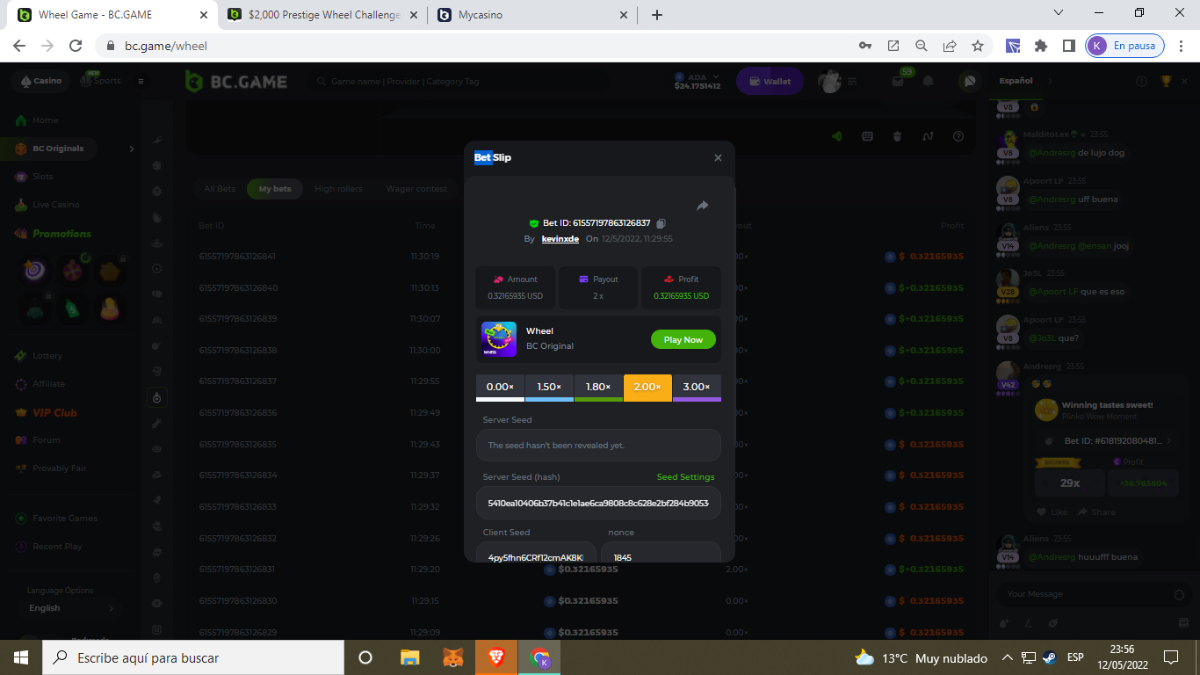1200x675 pixels.
Task: Close the Bet Slip dialog
Action: 717,158
